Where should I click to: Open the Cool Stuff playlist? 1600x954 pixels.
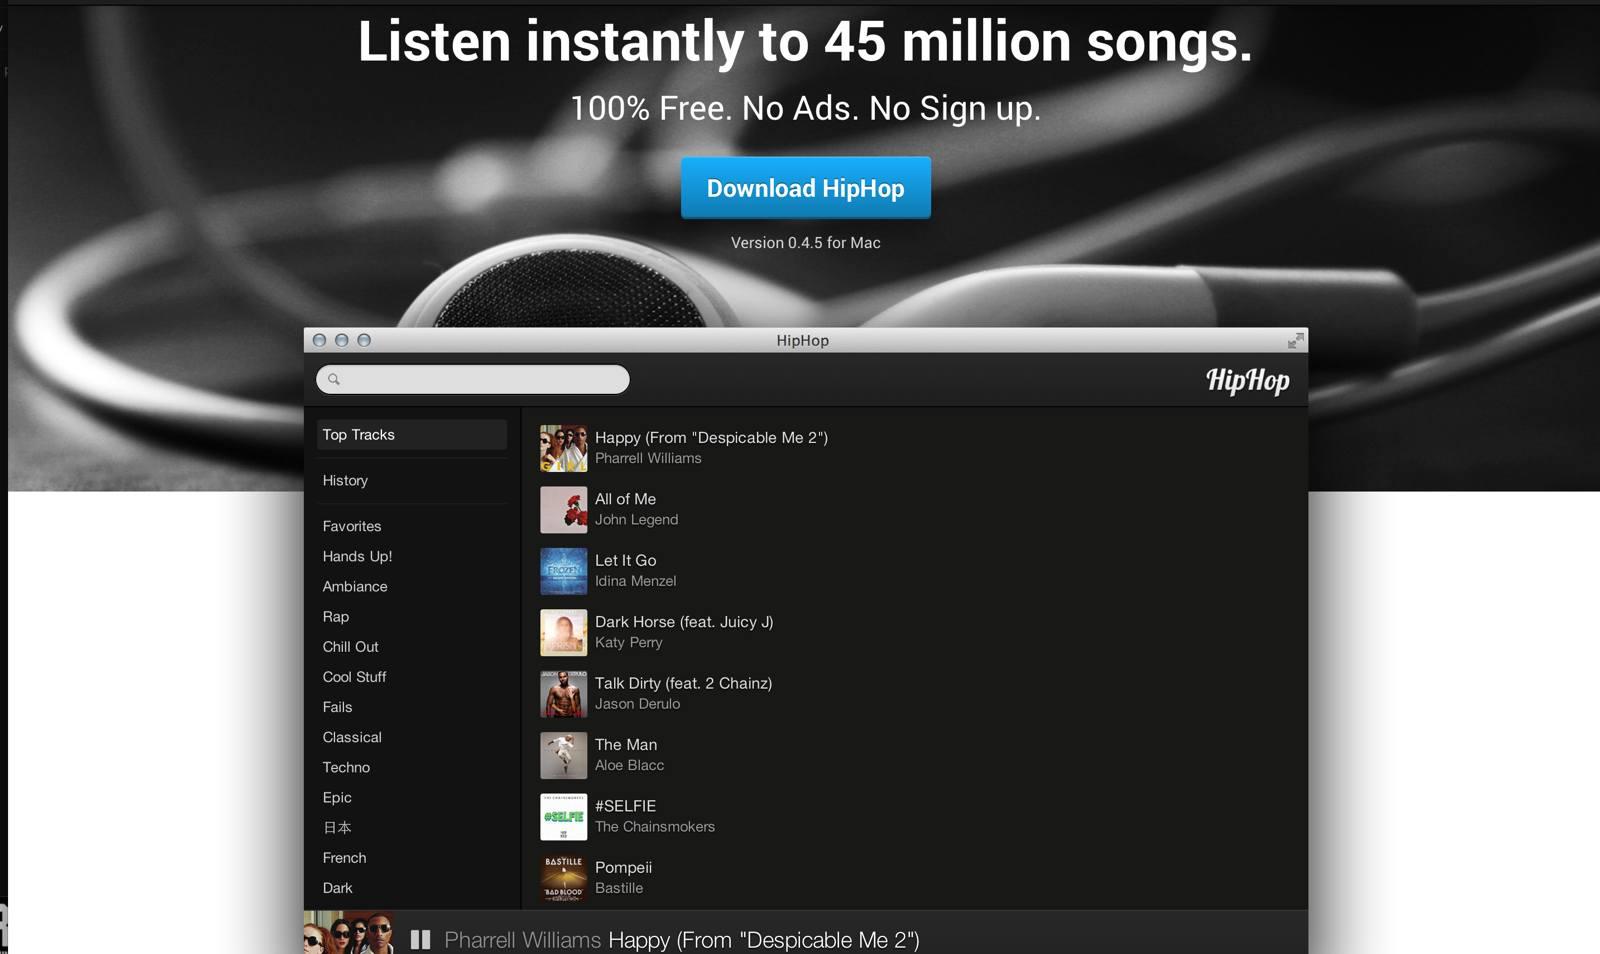pos(354,677)
